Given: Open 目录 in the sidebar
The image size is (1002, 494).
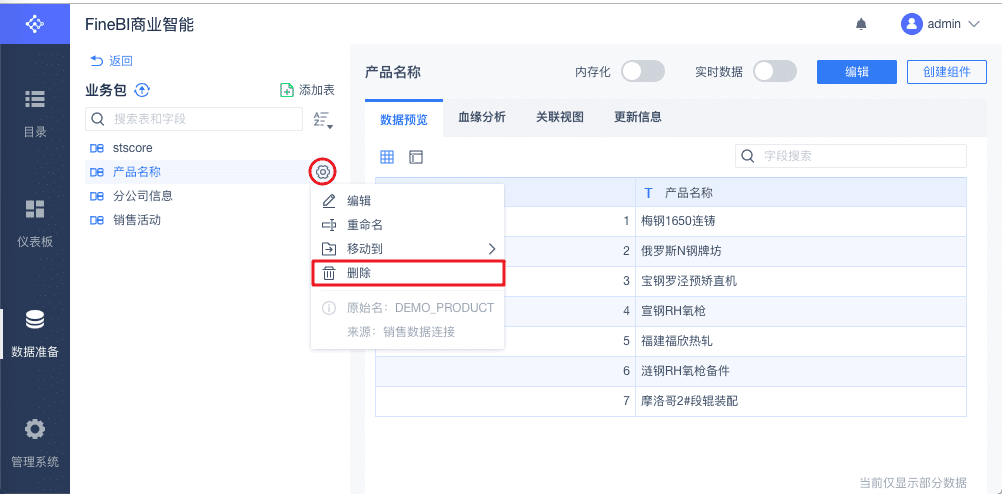Looking at the screenshot, I should [x=35, y=112].
